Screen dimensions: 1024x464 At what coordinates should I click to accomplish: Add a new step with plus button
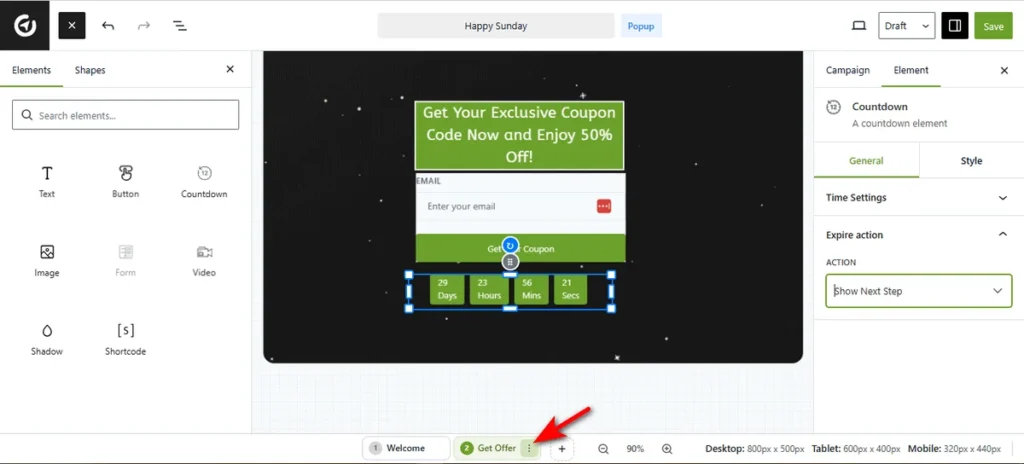[562, 449]
